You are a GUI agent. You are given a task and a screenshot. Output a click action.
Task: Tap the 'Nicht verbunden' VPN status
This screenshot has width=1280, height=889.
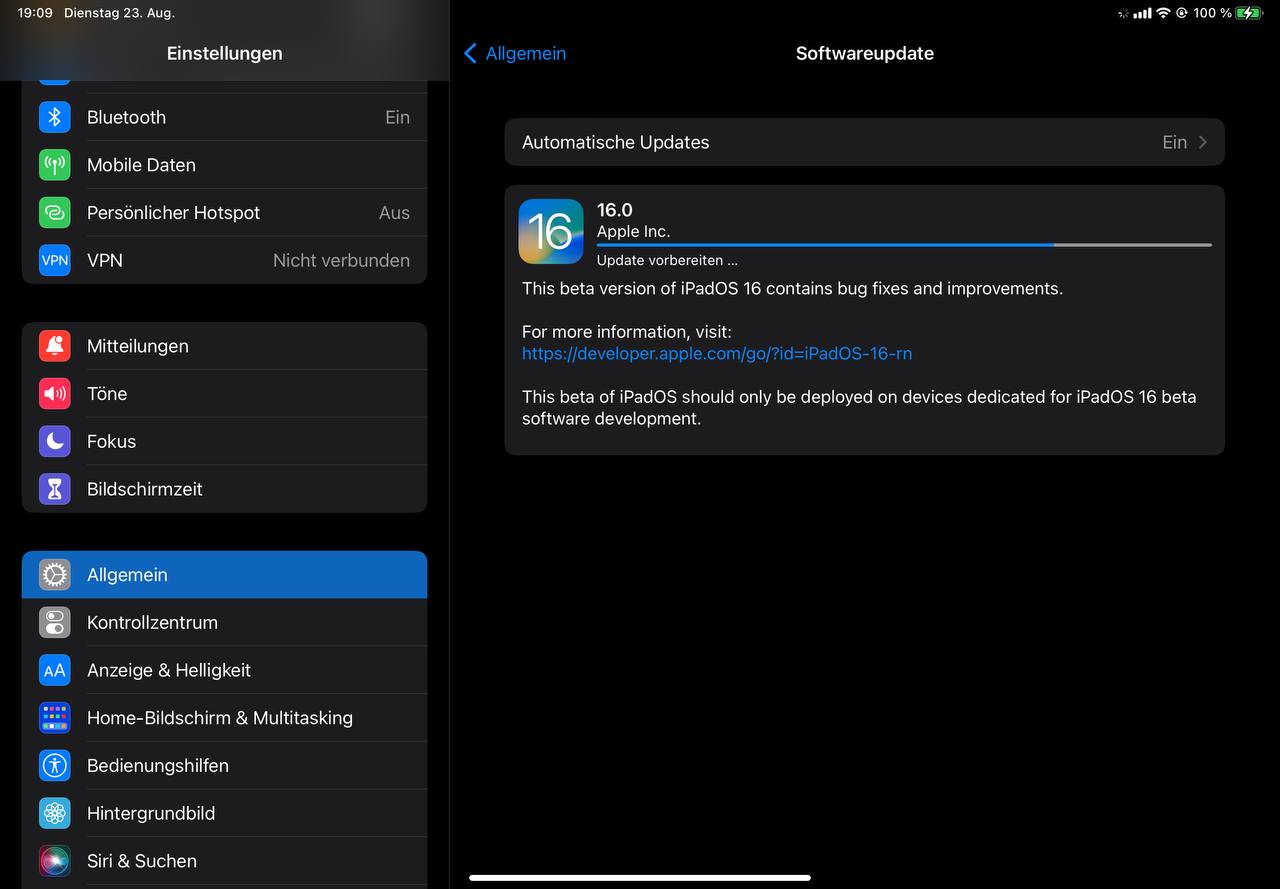click(x=341, y=260)
